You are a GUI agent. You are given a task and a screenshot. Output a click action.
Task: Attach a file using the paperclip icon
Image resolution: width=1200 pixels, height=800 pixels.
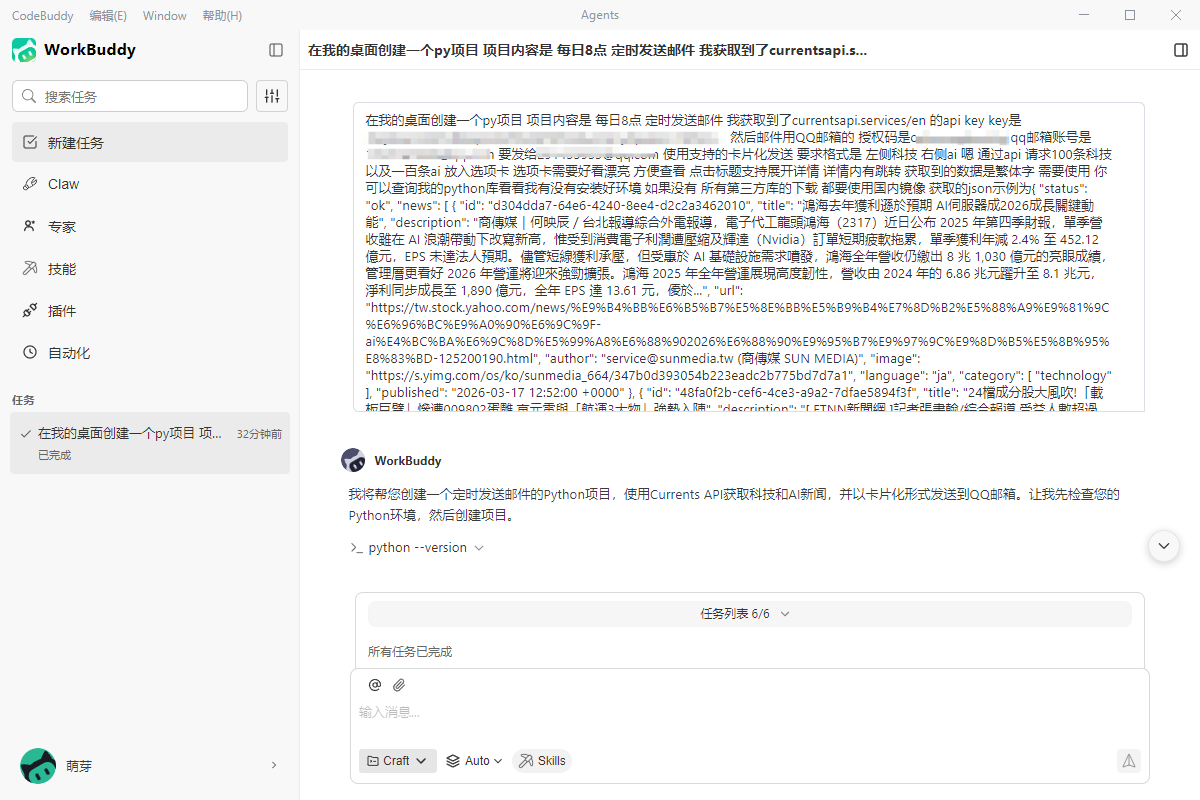[x=398, y=684]
